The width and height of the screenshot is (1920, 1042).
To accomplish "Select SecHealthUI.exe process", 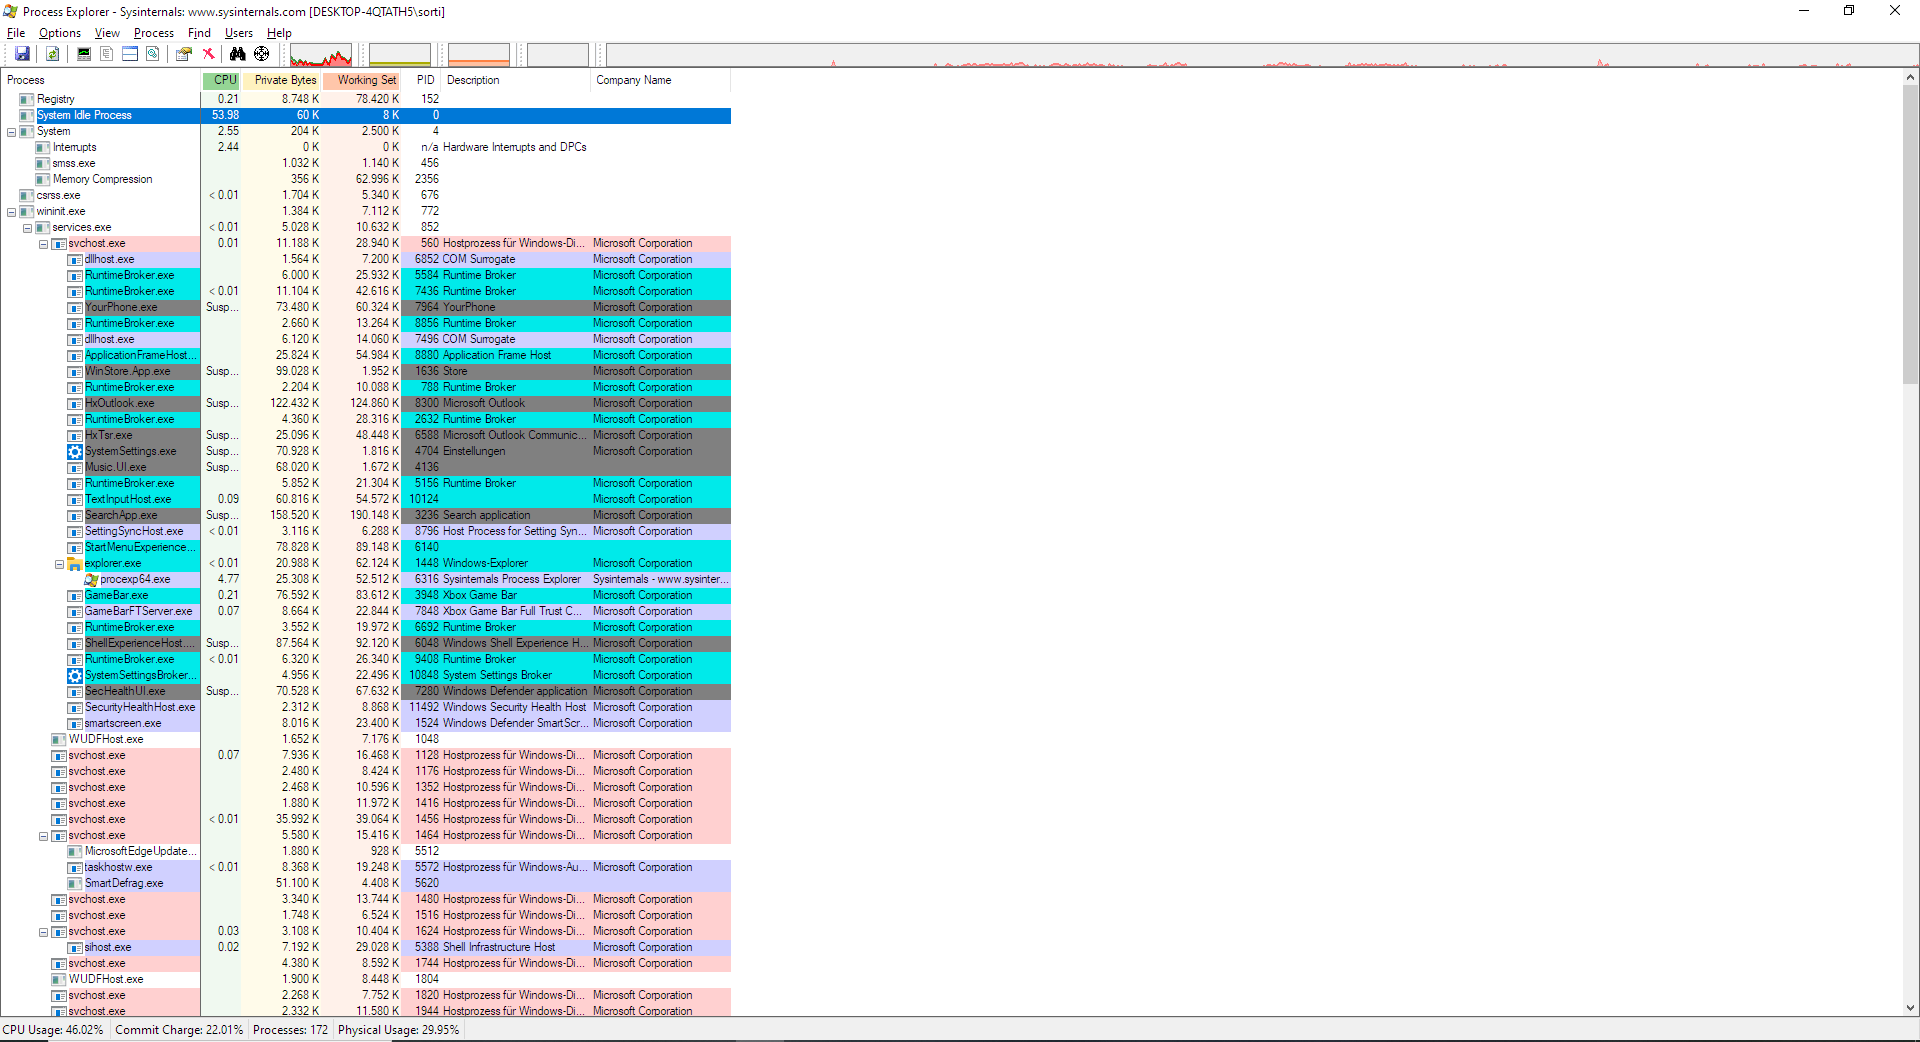I will (x=125, y=691).
